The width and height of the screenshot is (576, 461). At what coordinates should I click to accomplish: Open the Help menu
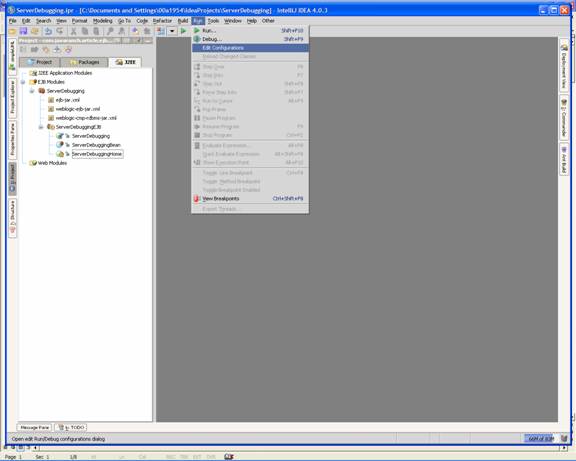[x=252, y=21]
